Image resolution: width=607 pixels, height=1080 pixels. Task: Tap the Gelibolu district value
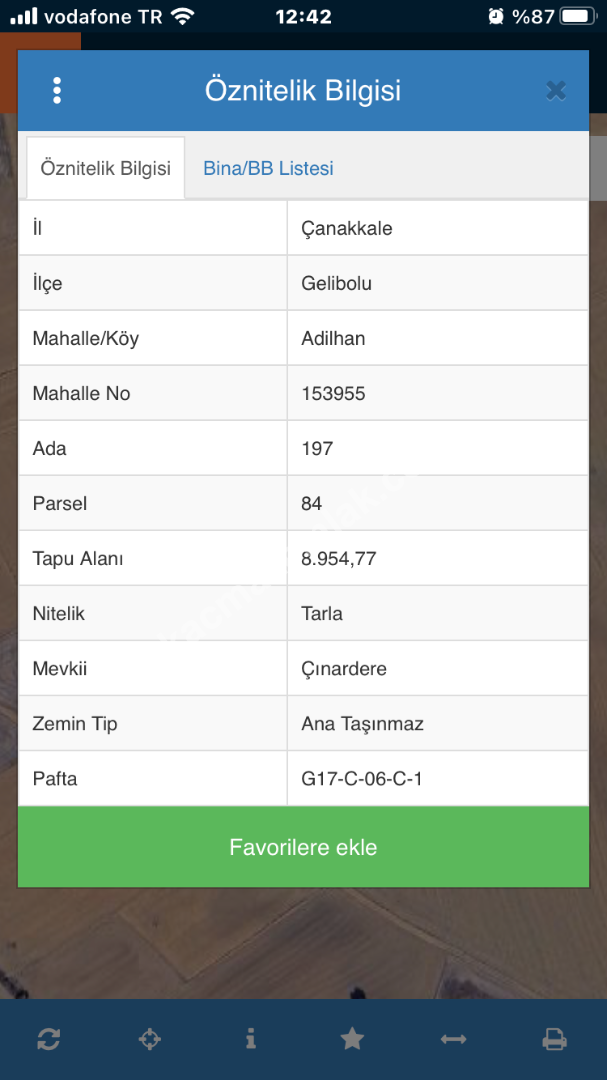click(336, 283)
